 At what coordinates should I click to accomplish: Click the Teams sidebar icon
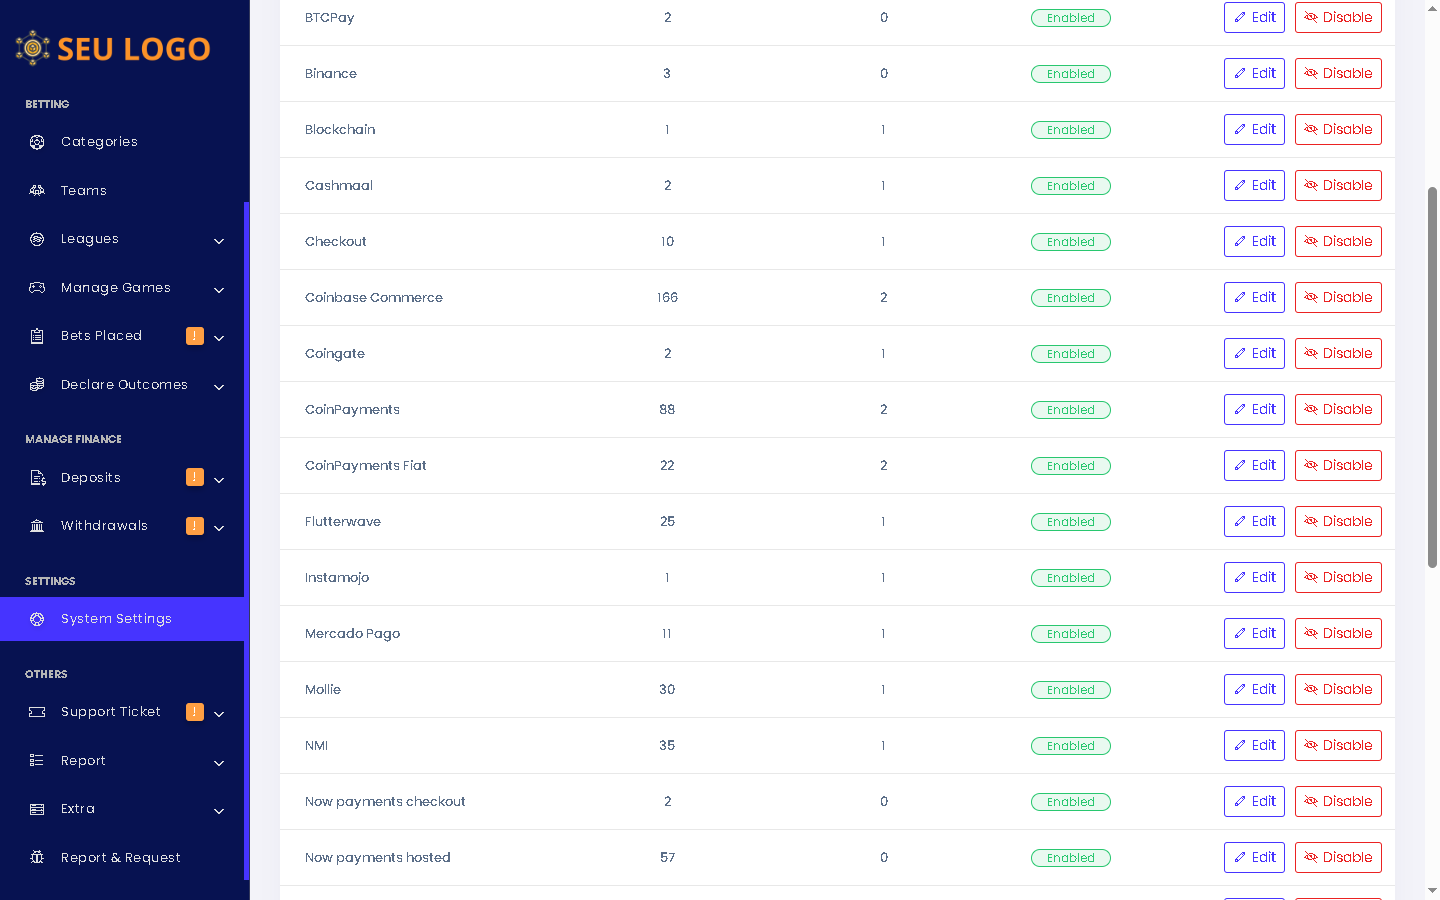click(x=37, y=190)
